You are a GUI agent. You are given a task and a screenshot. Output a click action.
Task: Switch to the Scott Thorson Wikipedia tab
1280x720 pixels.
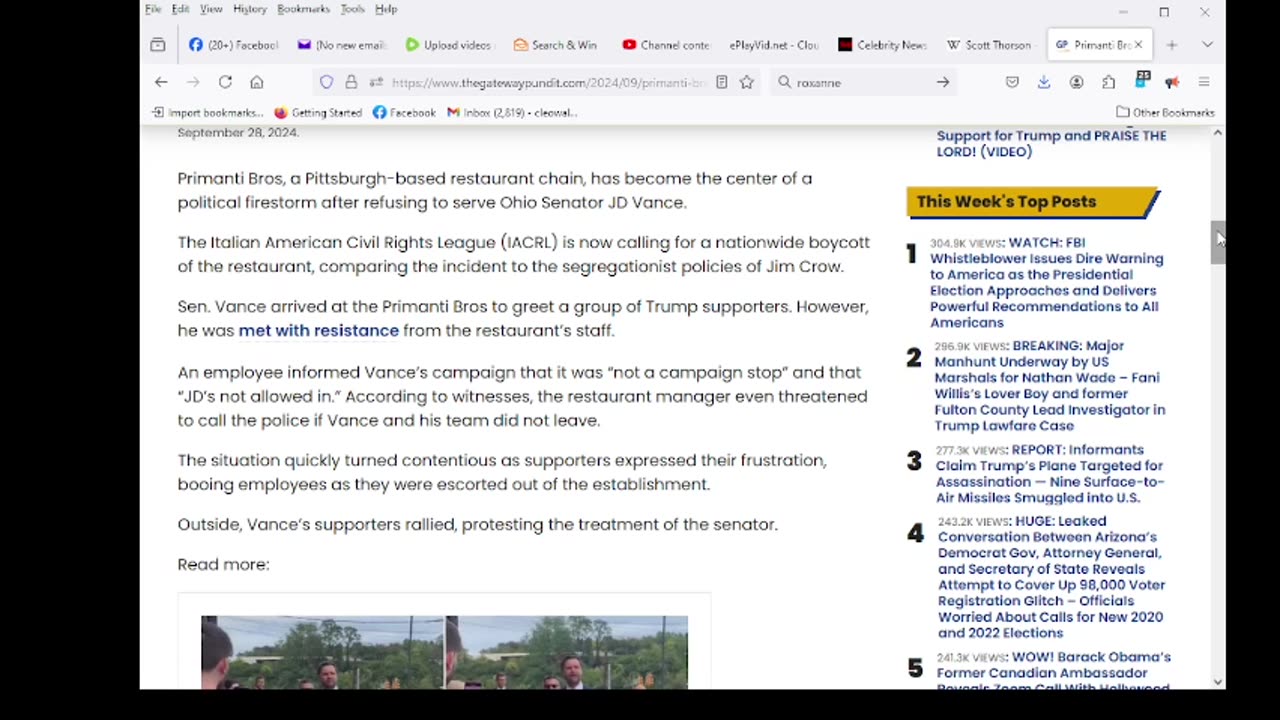(x=990, y=45)
